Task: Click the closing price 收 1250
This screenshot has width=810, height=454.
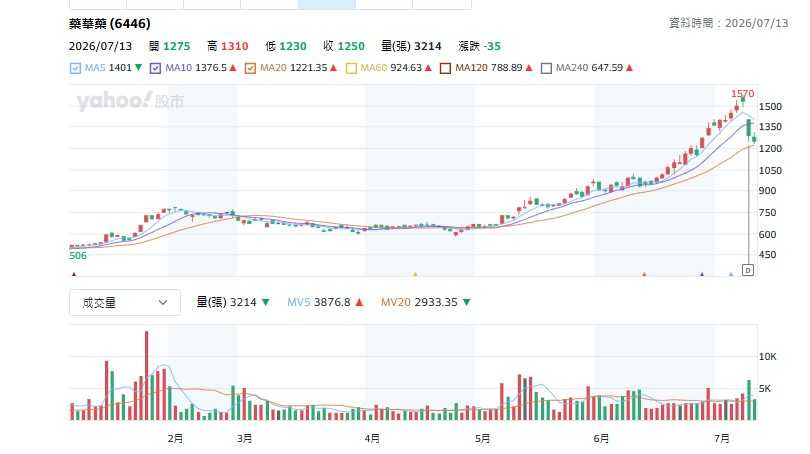Action: click(344, 46)
